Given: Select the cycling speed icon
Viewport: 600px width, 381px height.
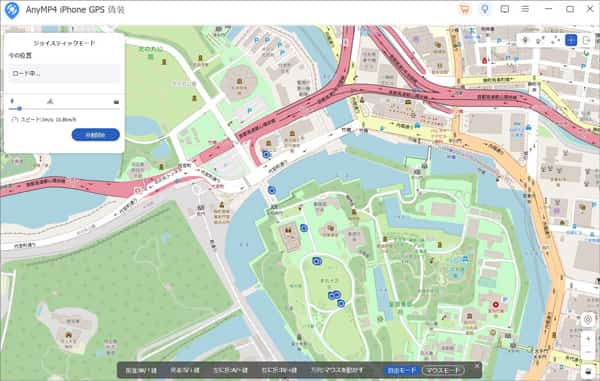Looking at the screenshot, I should [x=50, y=101].
